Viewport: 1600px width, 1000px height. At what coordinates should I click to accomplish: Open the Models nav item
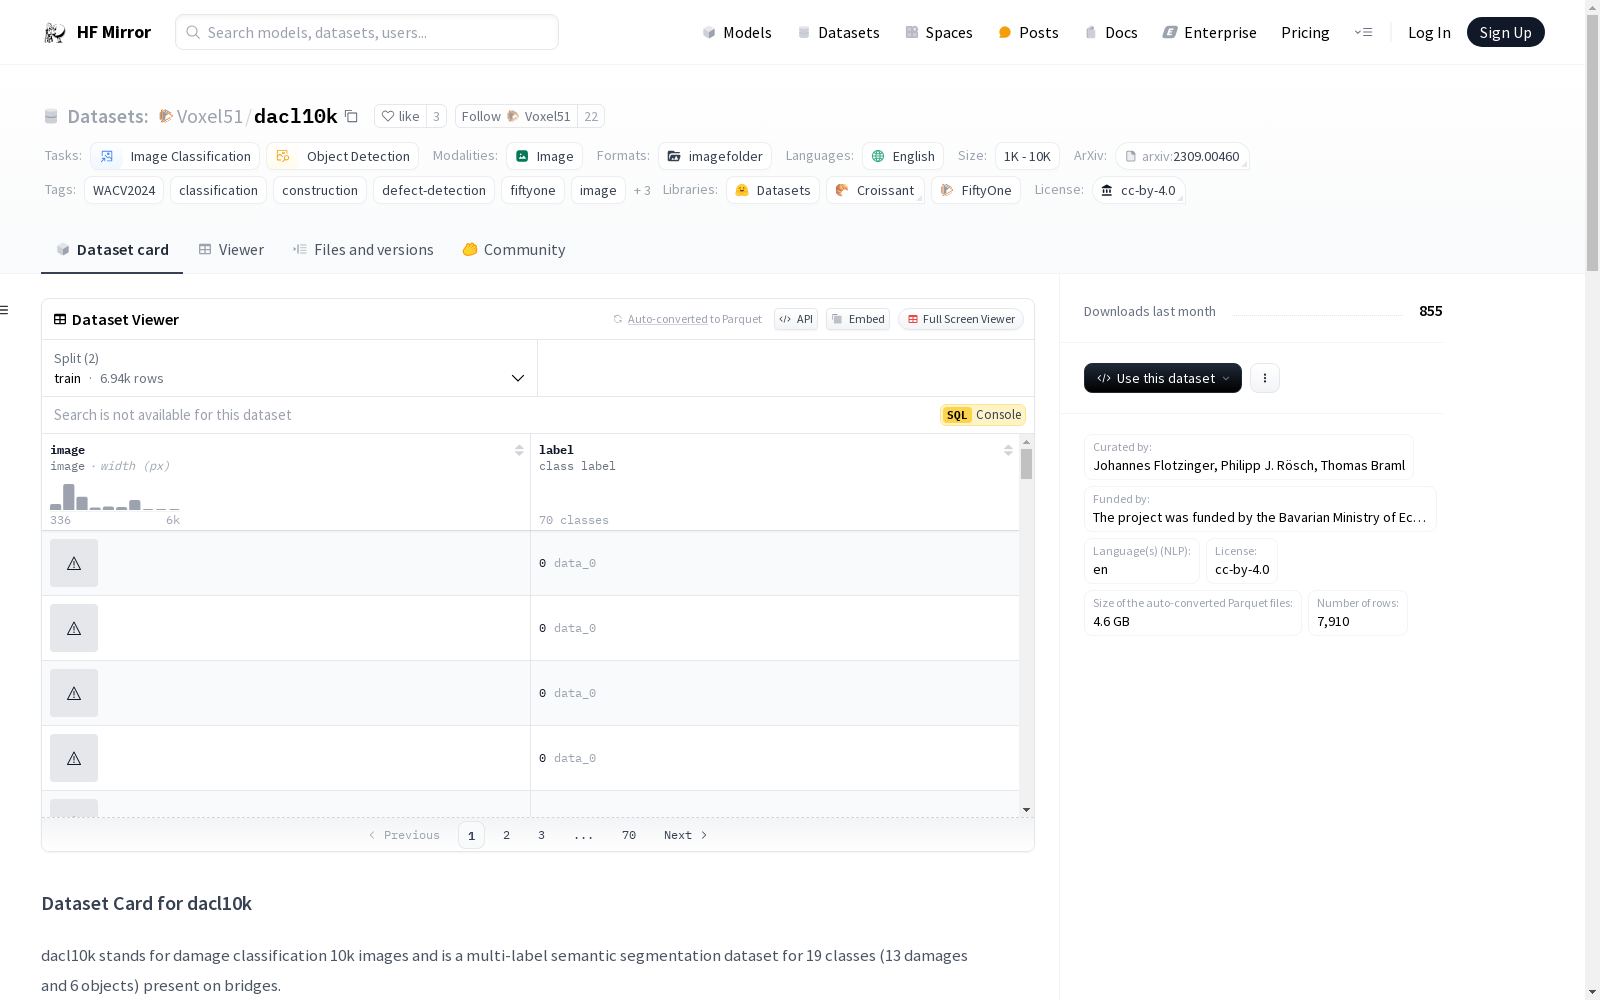click(x=737, y=32)
